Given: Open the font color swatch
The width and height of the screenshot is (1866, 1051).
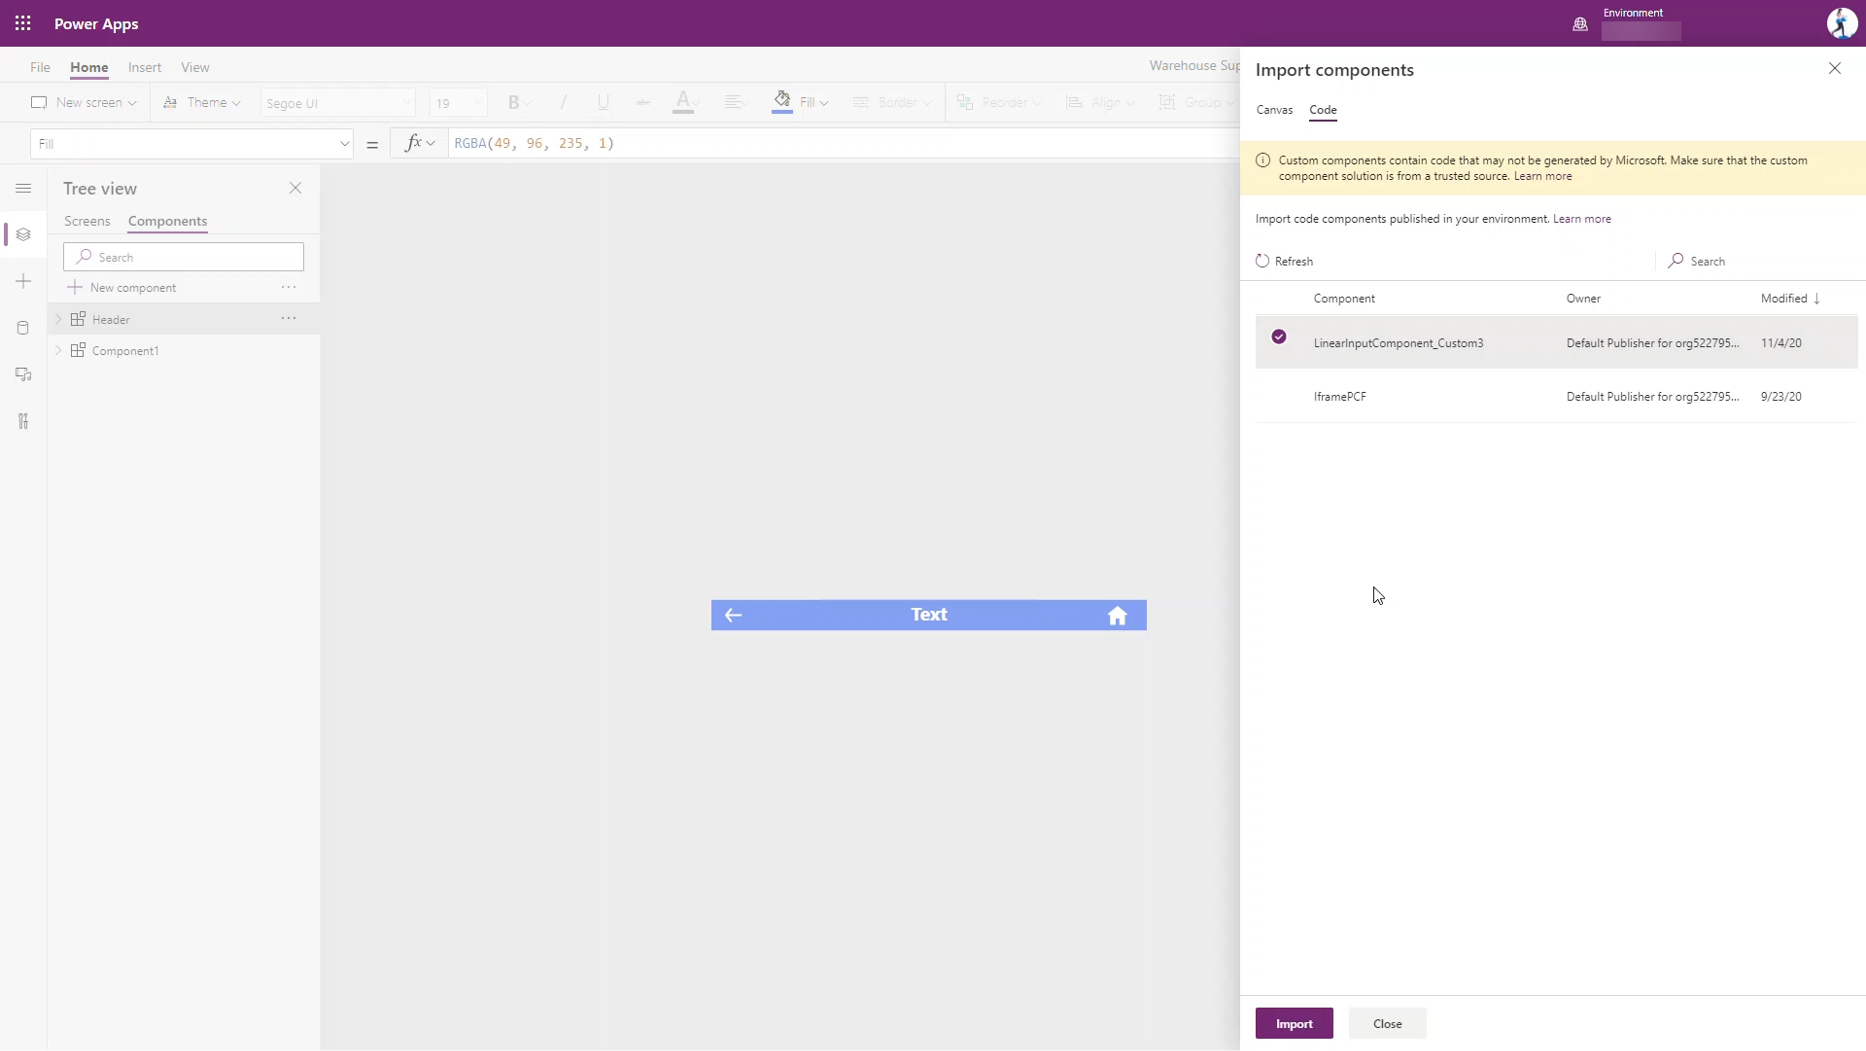Looking at the screenshot, I should pos(685,102).
